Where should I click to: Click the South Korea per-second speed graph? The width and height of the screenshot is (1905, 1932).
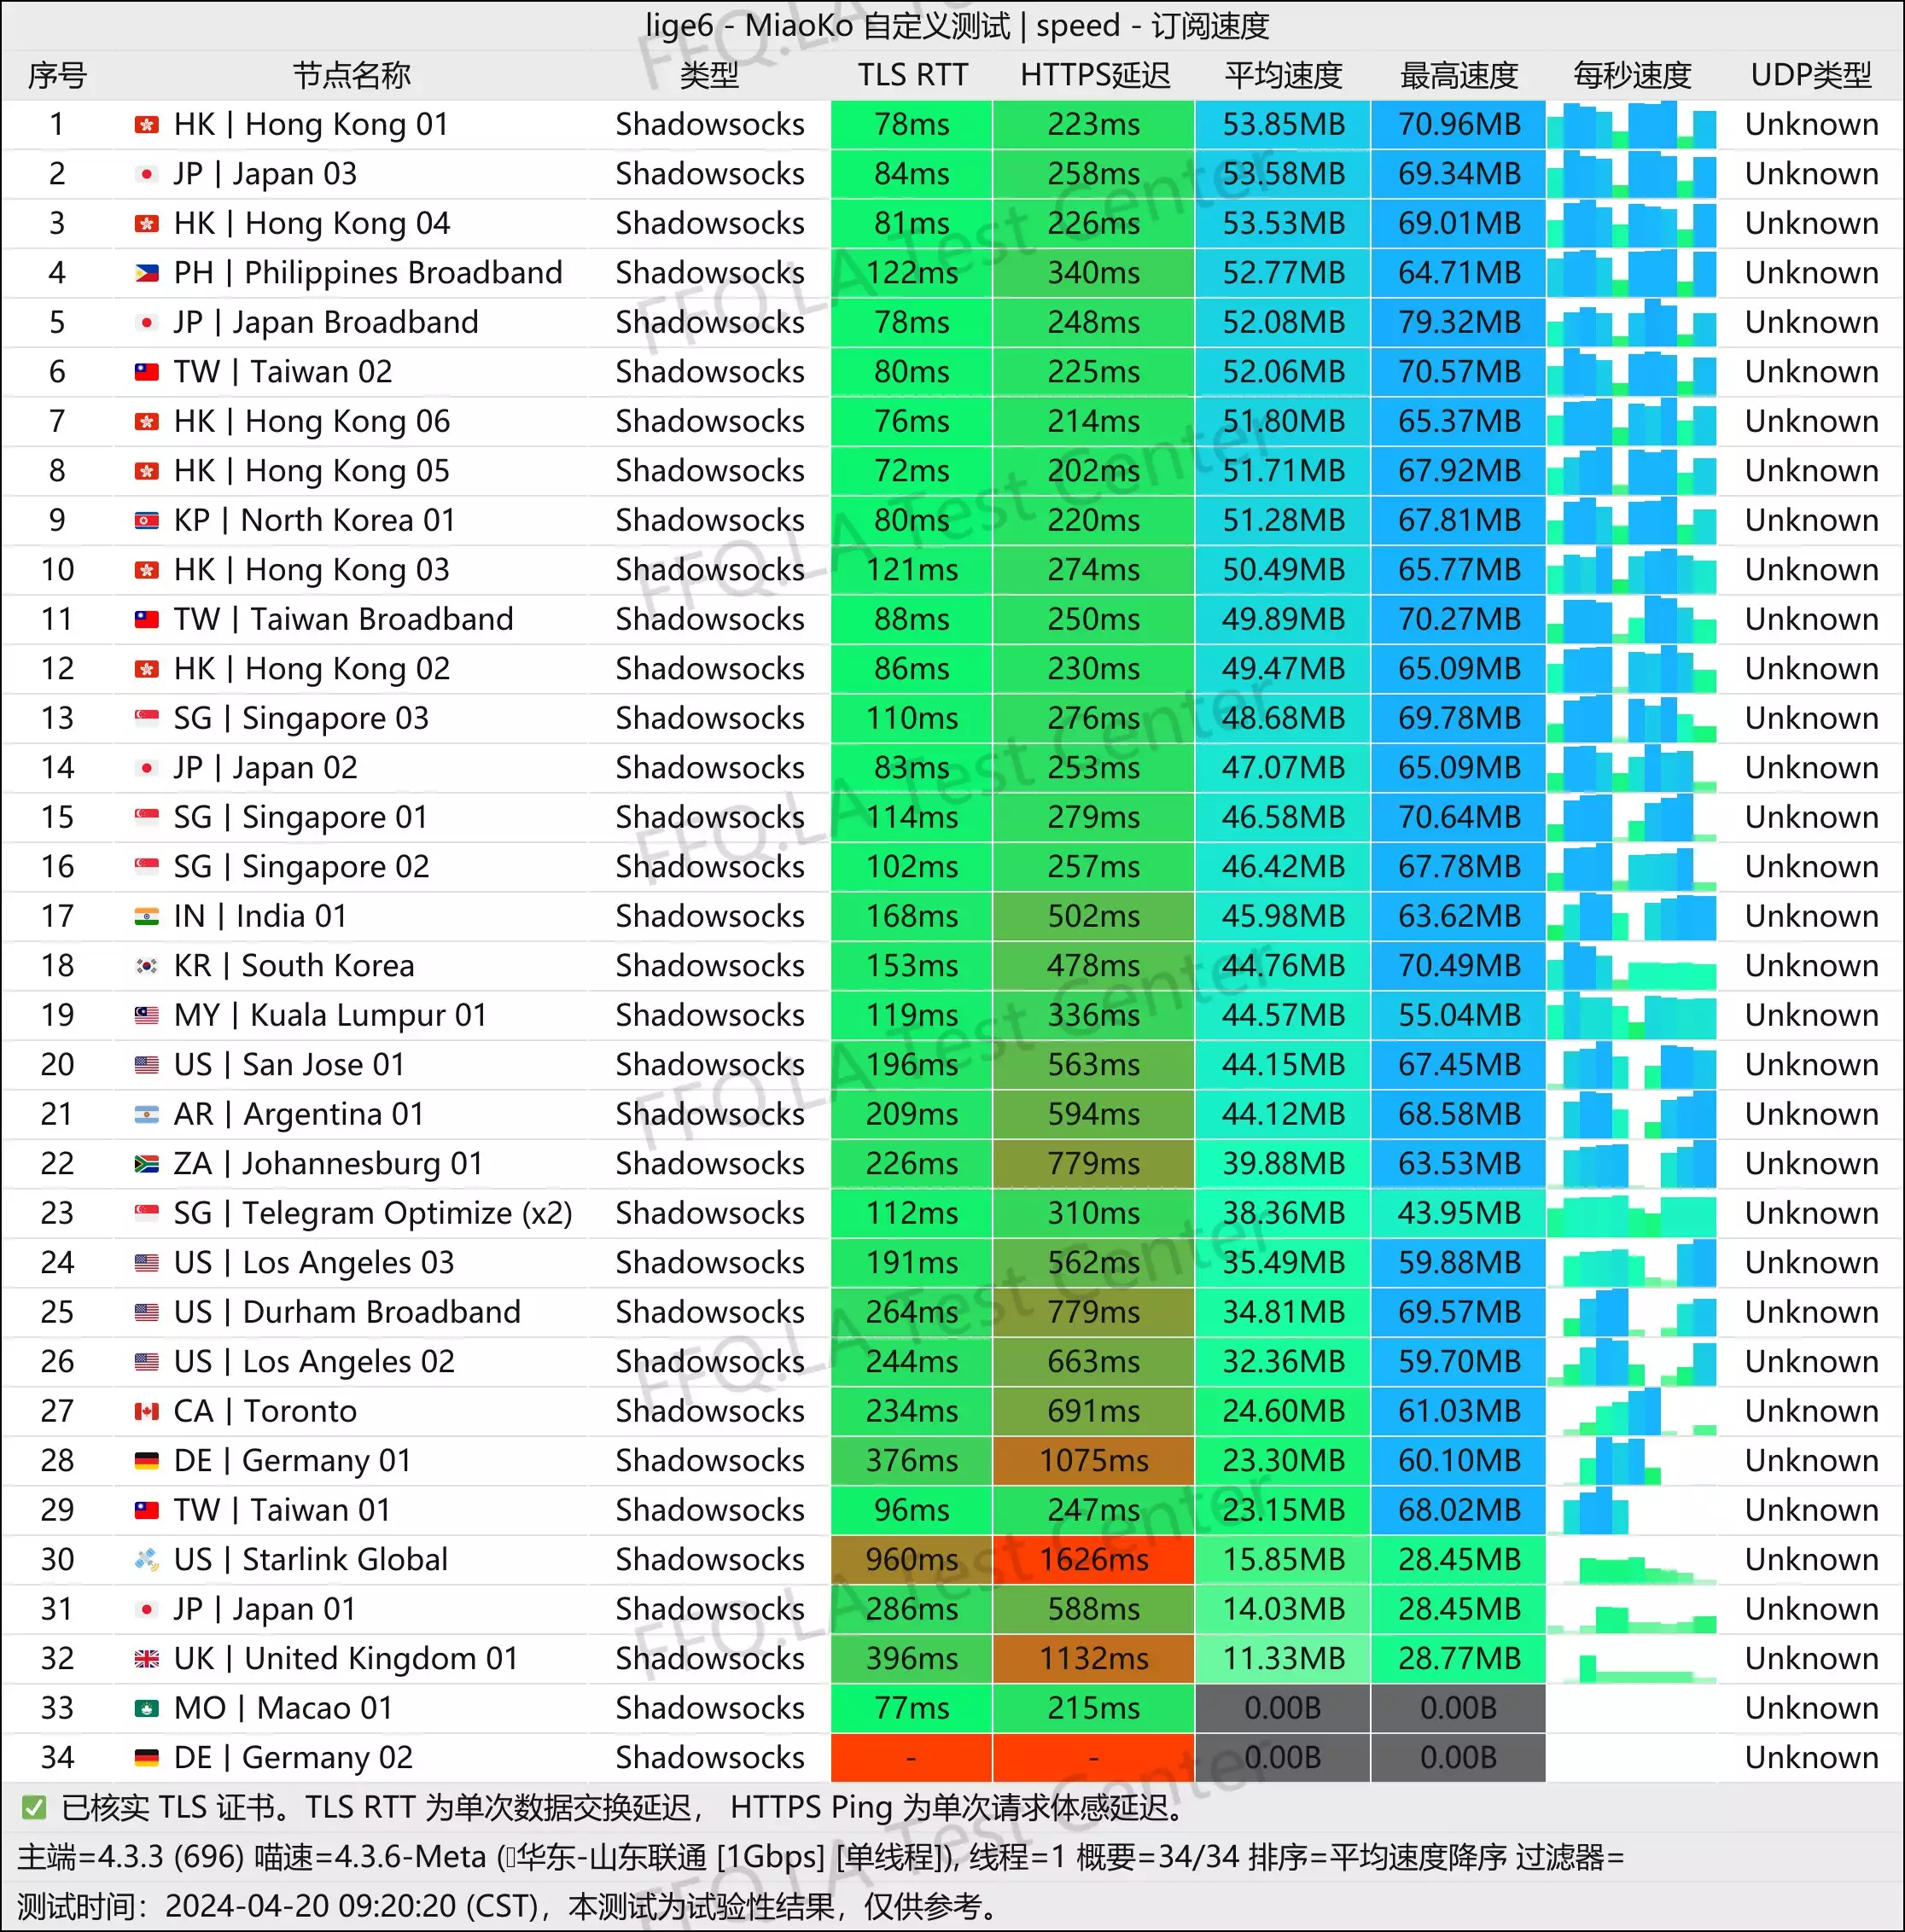point(1631,966)
